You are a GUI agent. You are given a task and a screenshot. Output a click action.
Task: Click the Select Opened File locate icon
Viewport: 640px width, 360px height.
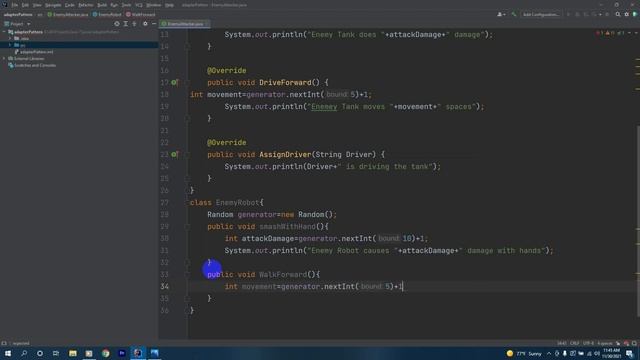point(117,24)
